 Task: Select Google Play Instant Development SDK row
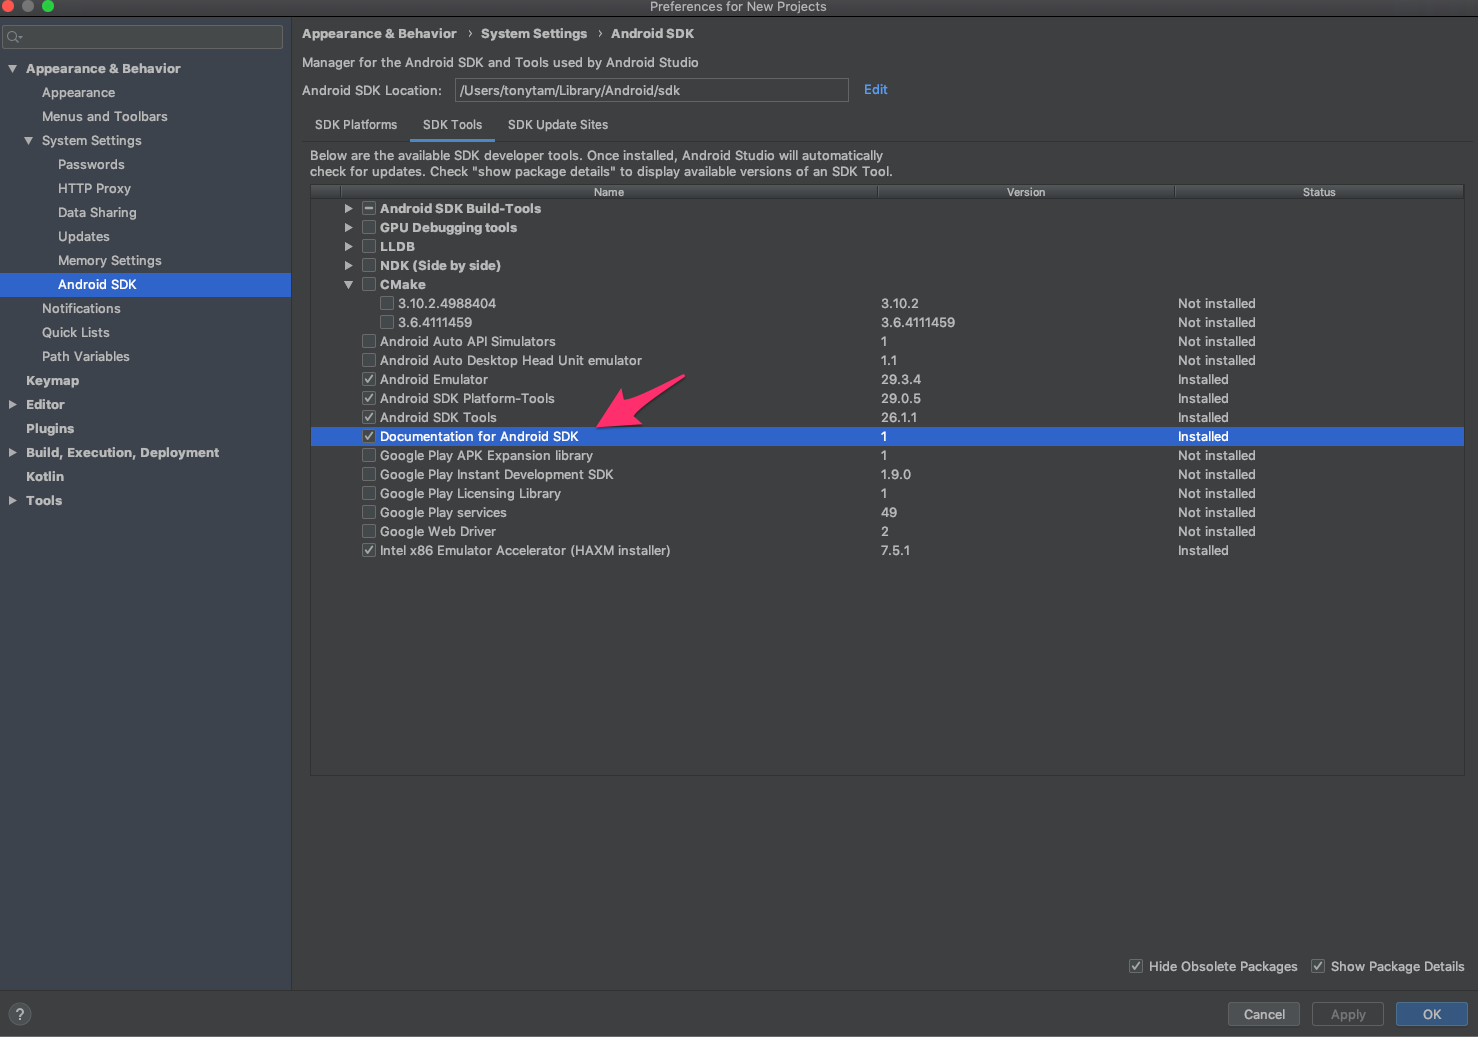coord(887,474)
